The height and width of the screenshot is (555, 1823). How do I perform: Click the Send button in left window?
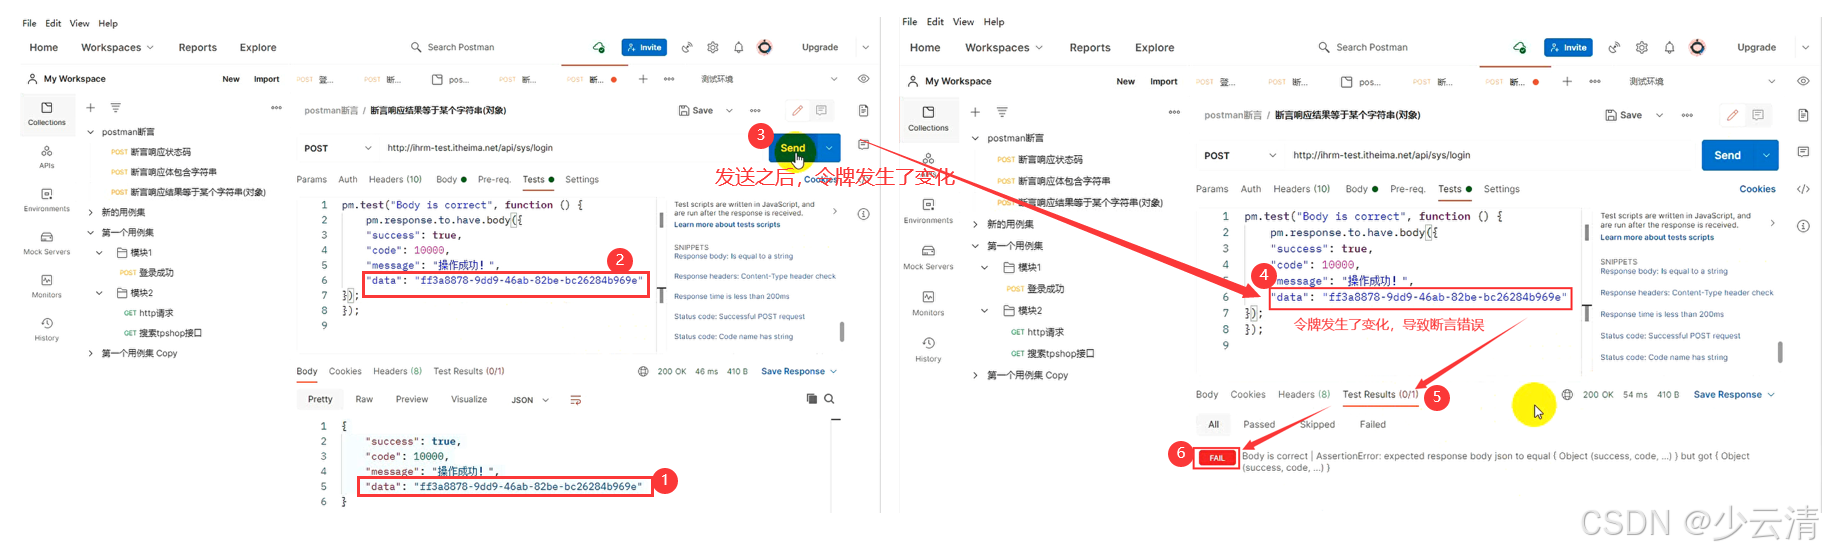(x=793, y=148)
